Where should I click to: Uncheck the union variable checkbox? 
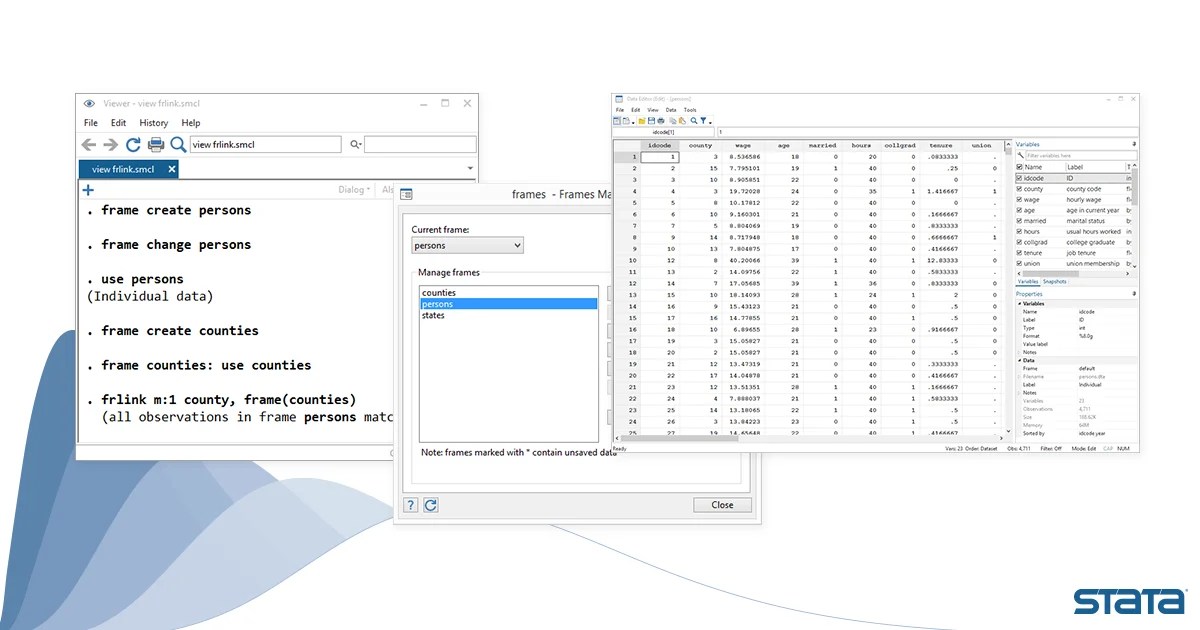click(x=1022, y=263)
